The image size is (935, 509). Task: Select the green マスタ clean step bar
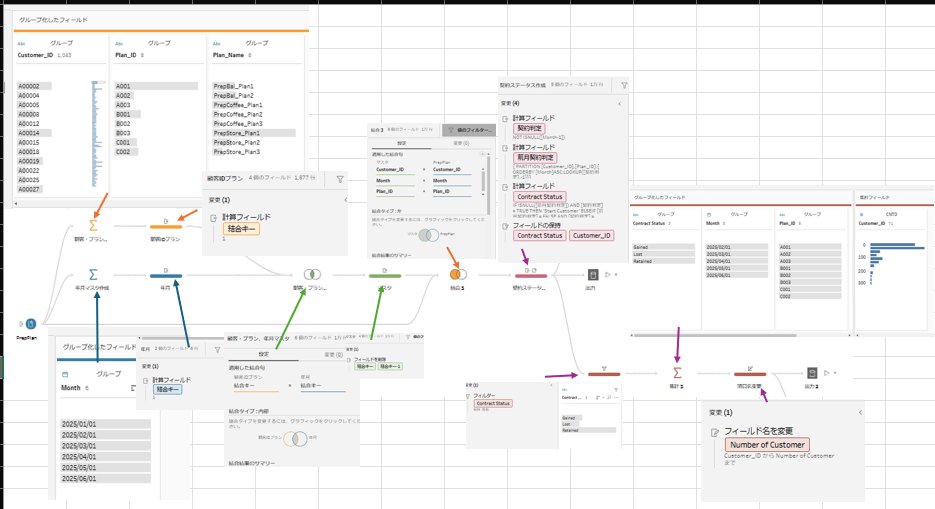click(385, 275)
